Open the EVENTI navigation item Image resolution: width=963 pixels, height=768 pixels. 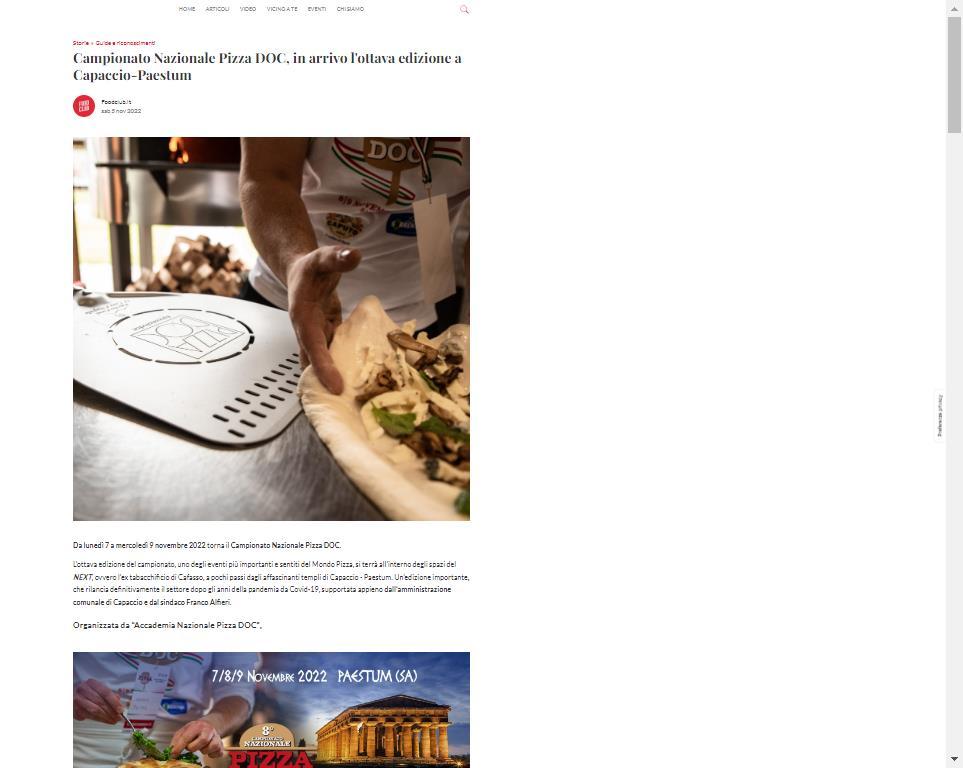click(x=317, y=9)
